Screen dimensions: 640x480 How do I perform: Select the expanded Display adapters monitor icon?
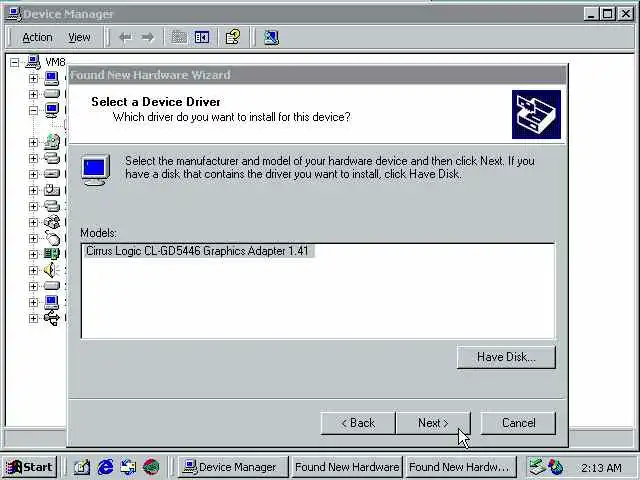point(52,110)
